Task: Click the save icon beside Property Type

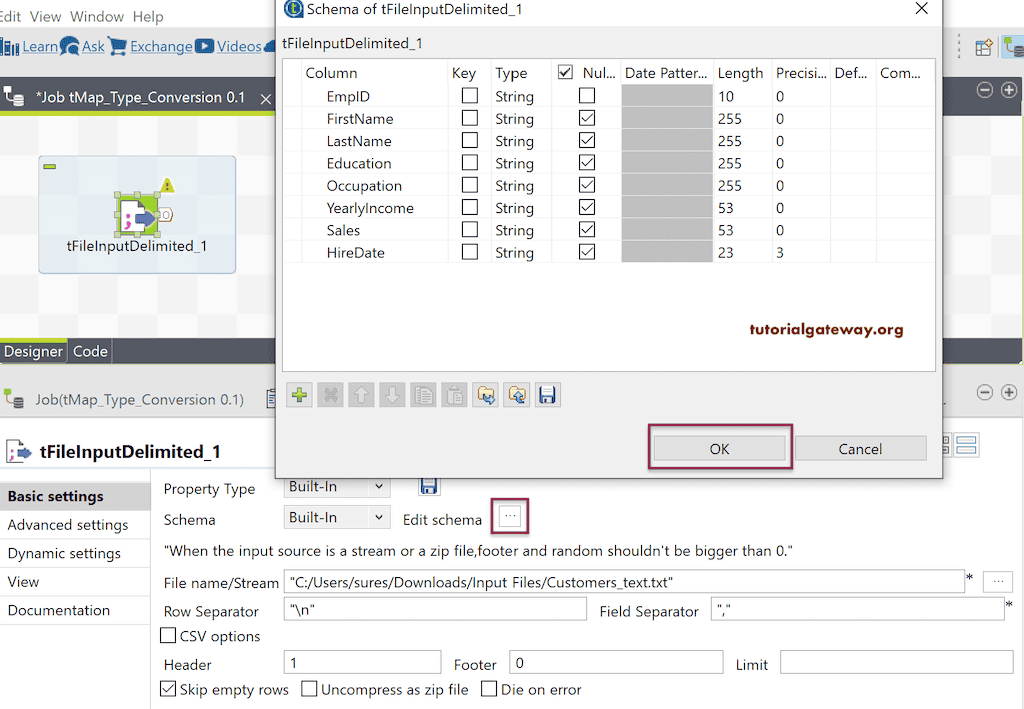Action: [429, 485]
